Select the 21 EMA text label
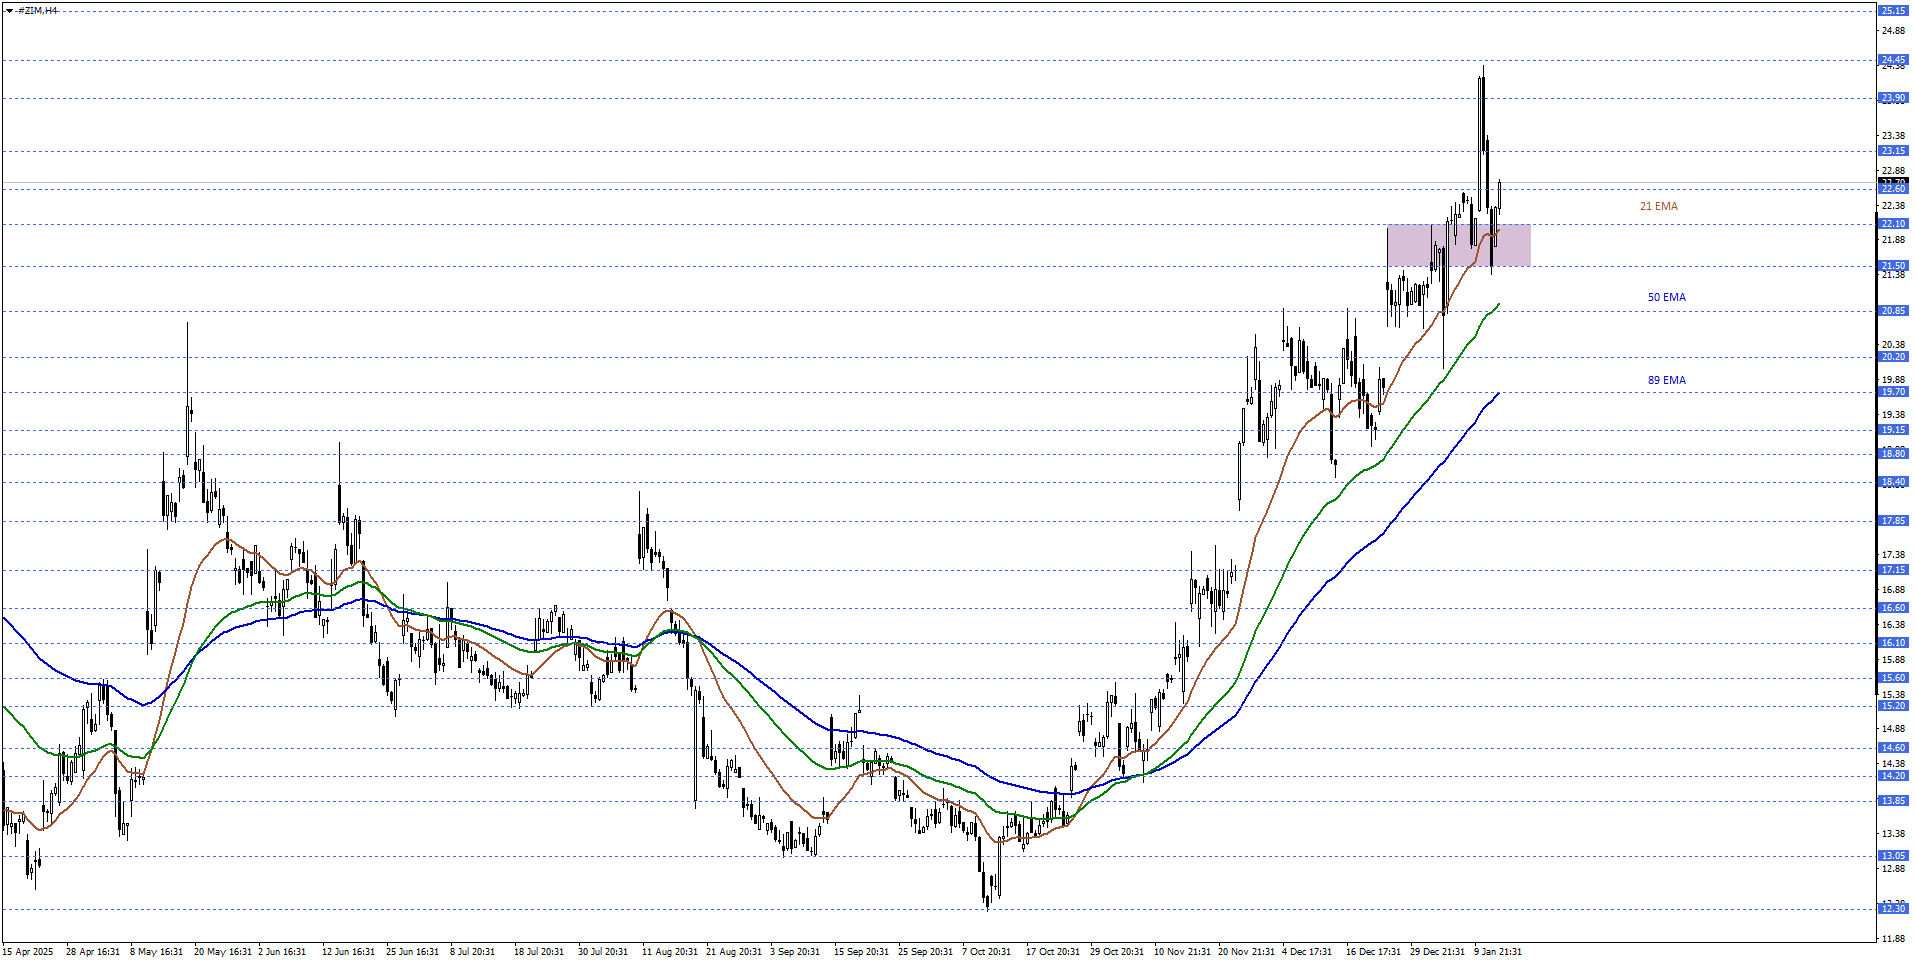 tap(1658, 207)
